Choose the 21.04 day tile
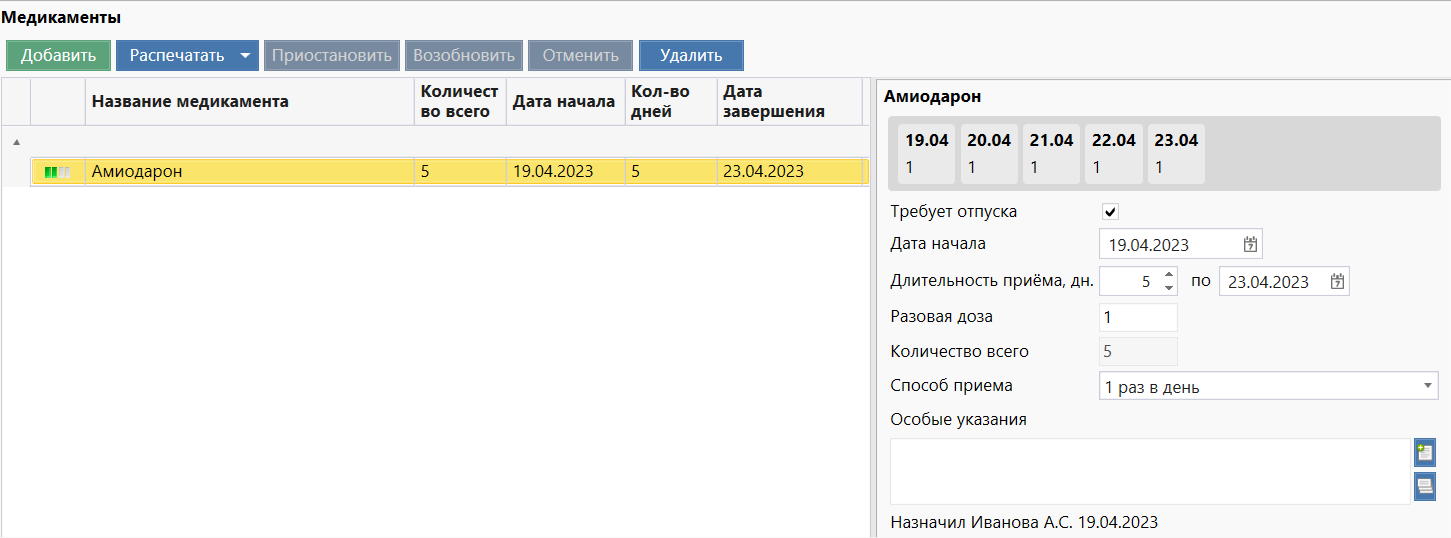This screenshot has height=538, width=1451. click(x=1051, y=153)
